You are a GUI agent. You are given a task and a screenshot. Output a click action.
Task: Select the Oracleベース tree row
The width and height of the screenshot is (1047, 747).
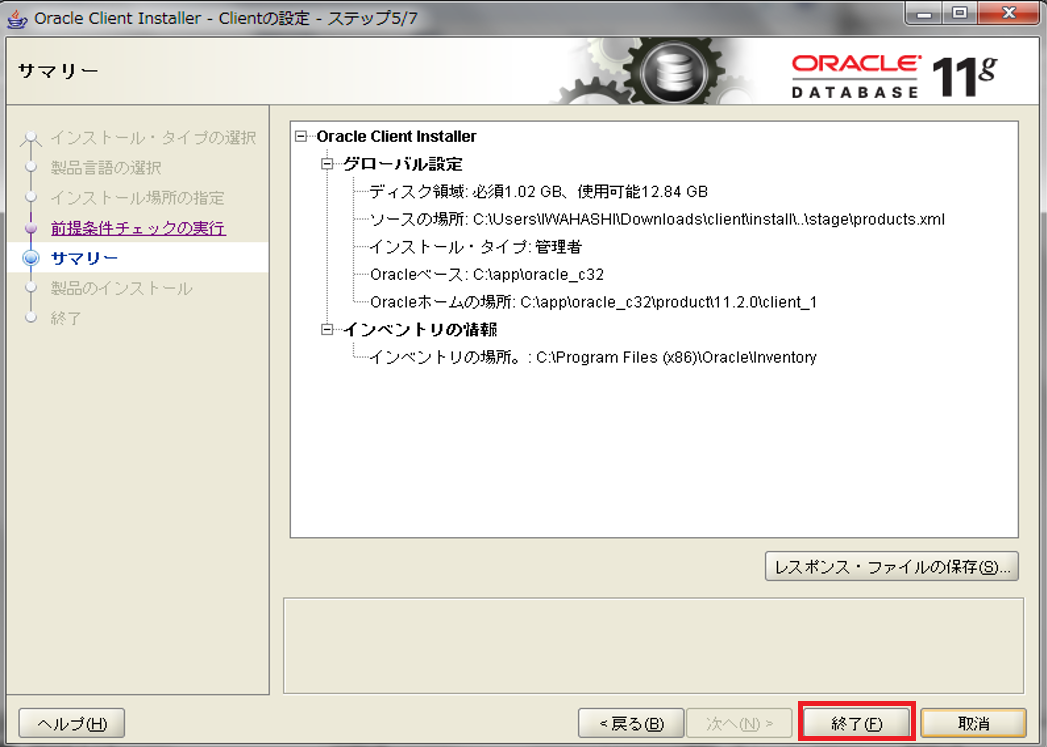pyautogui.click(x=487, y=274)
